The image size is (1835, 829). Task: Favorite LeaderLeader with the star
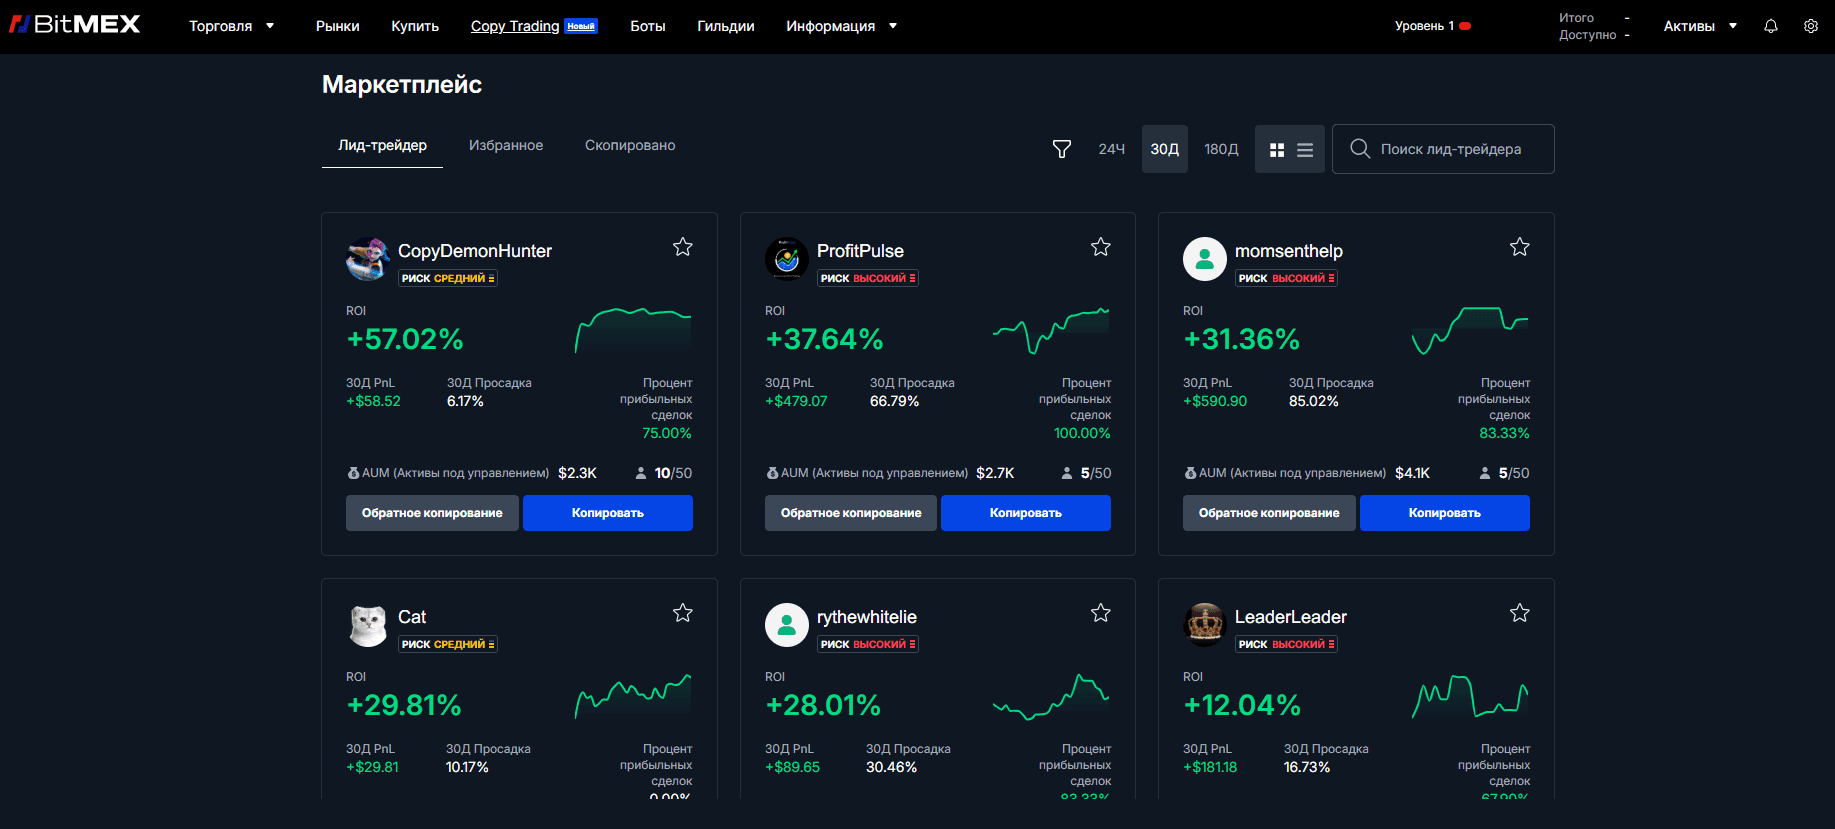(x=1520, y=613)
